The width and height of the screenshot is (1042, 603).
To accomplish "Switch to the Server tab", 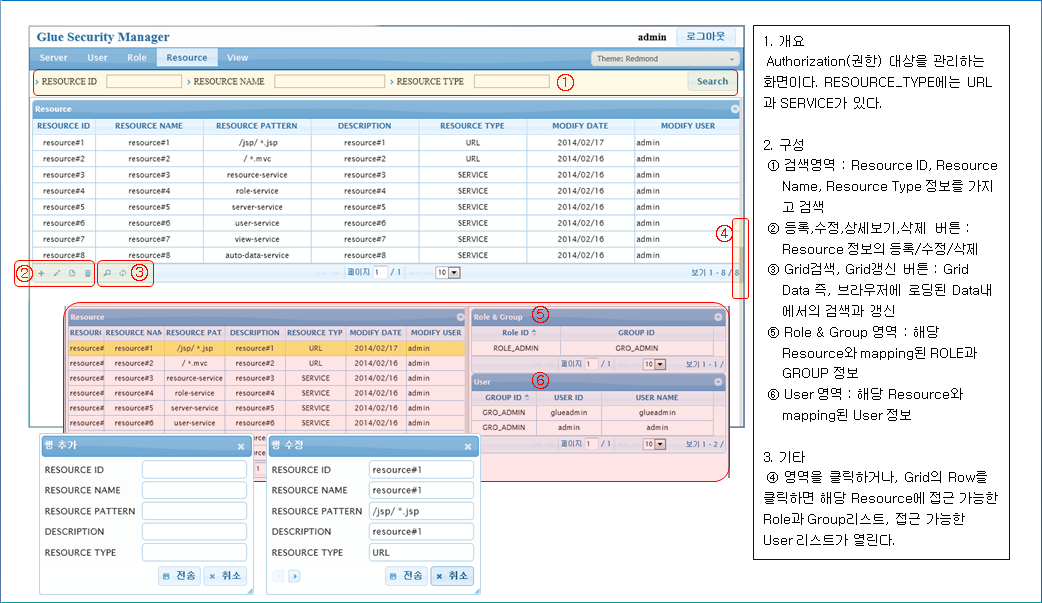I will [x=54, y=58].
